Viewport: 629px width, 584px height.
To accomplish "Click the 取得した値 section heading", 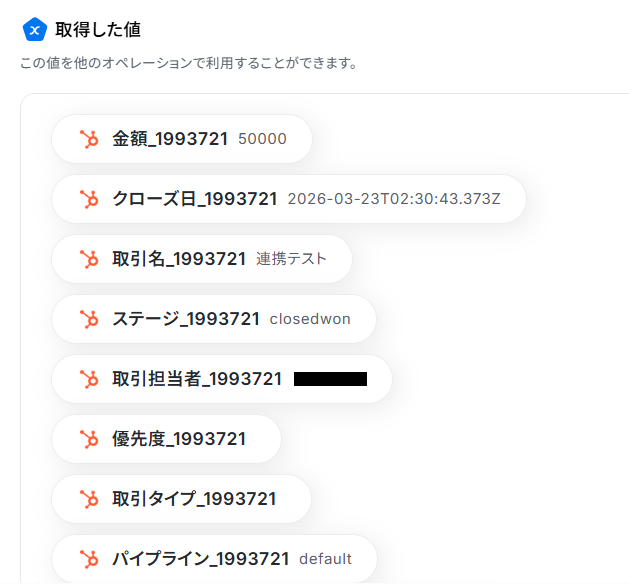I will point(97,30).
